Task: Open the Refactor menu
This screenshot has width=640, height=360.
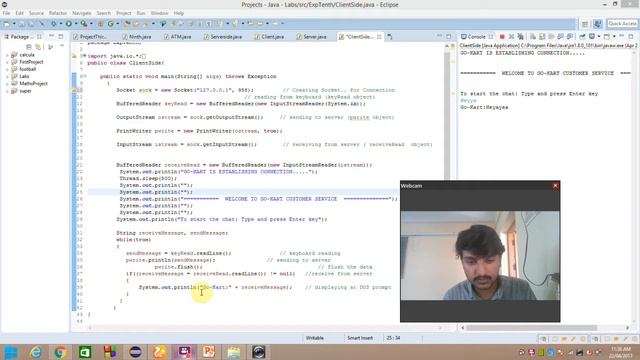Action: point(58,13)
